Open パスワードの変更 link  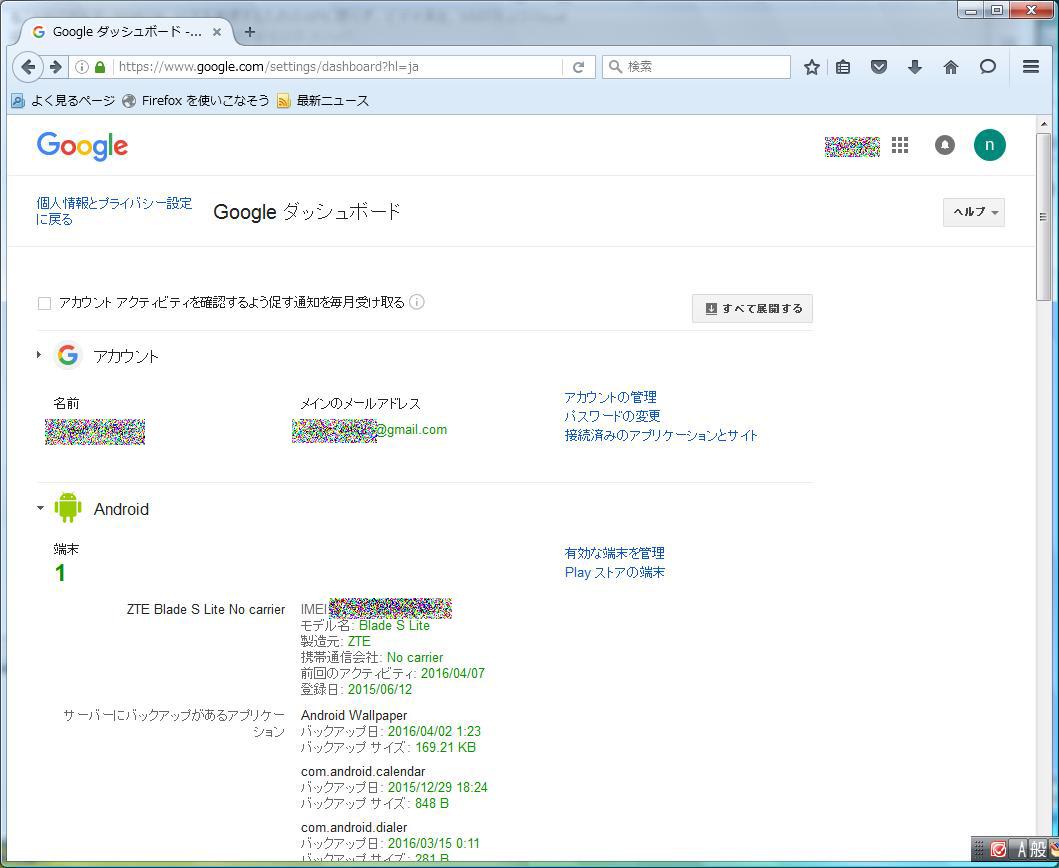point(612,416)
